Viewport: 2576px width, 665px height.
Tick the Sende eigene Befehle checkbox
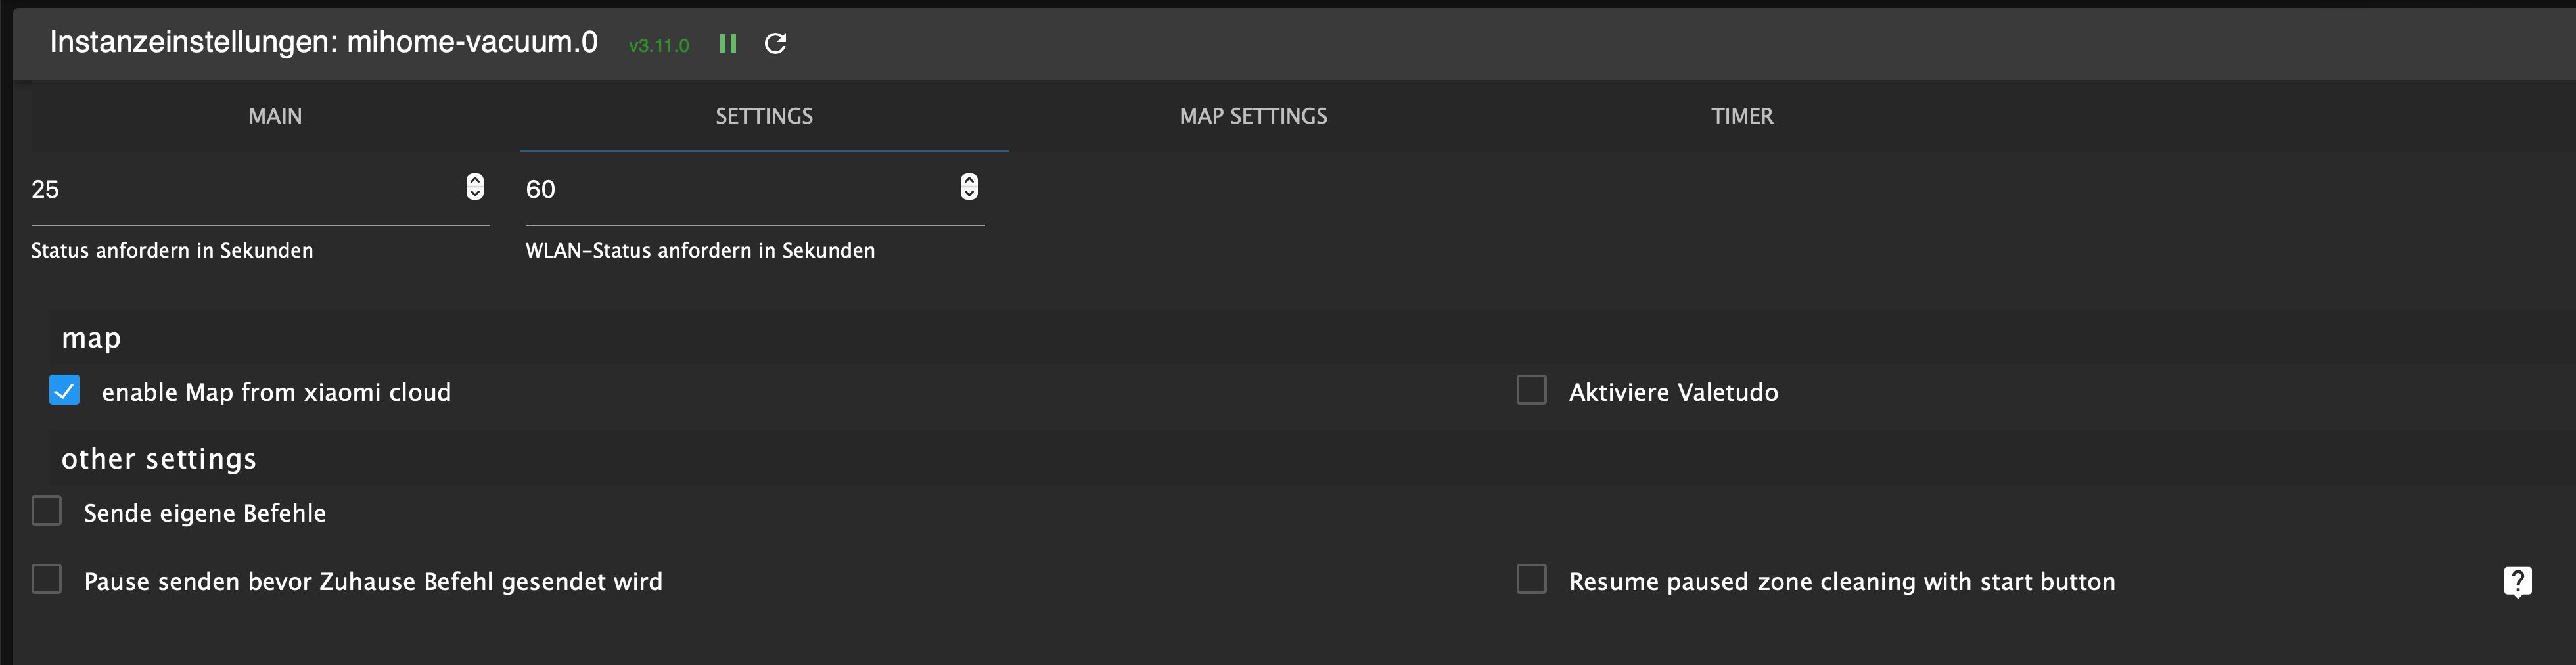coord(46,511)
